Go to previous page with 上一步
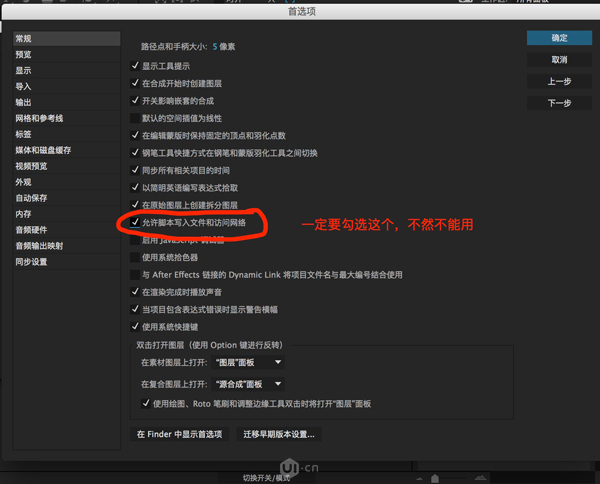600x484 pixels. coord(558,82)
